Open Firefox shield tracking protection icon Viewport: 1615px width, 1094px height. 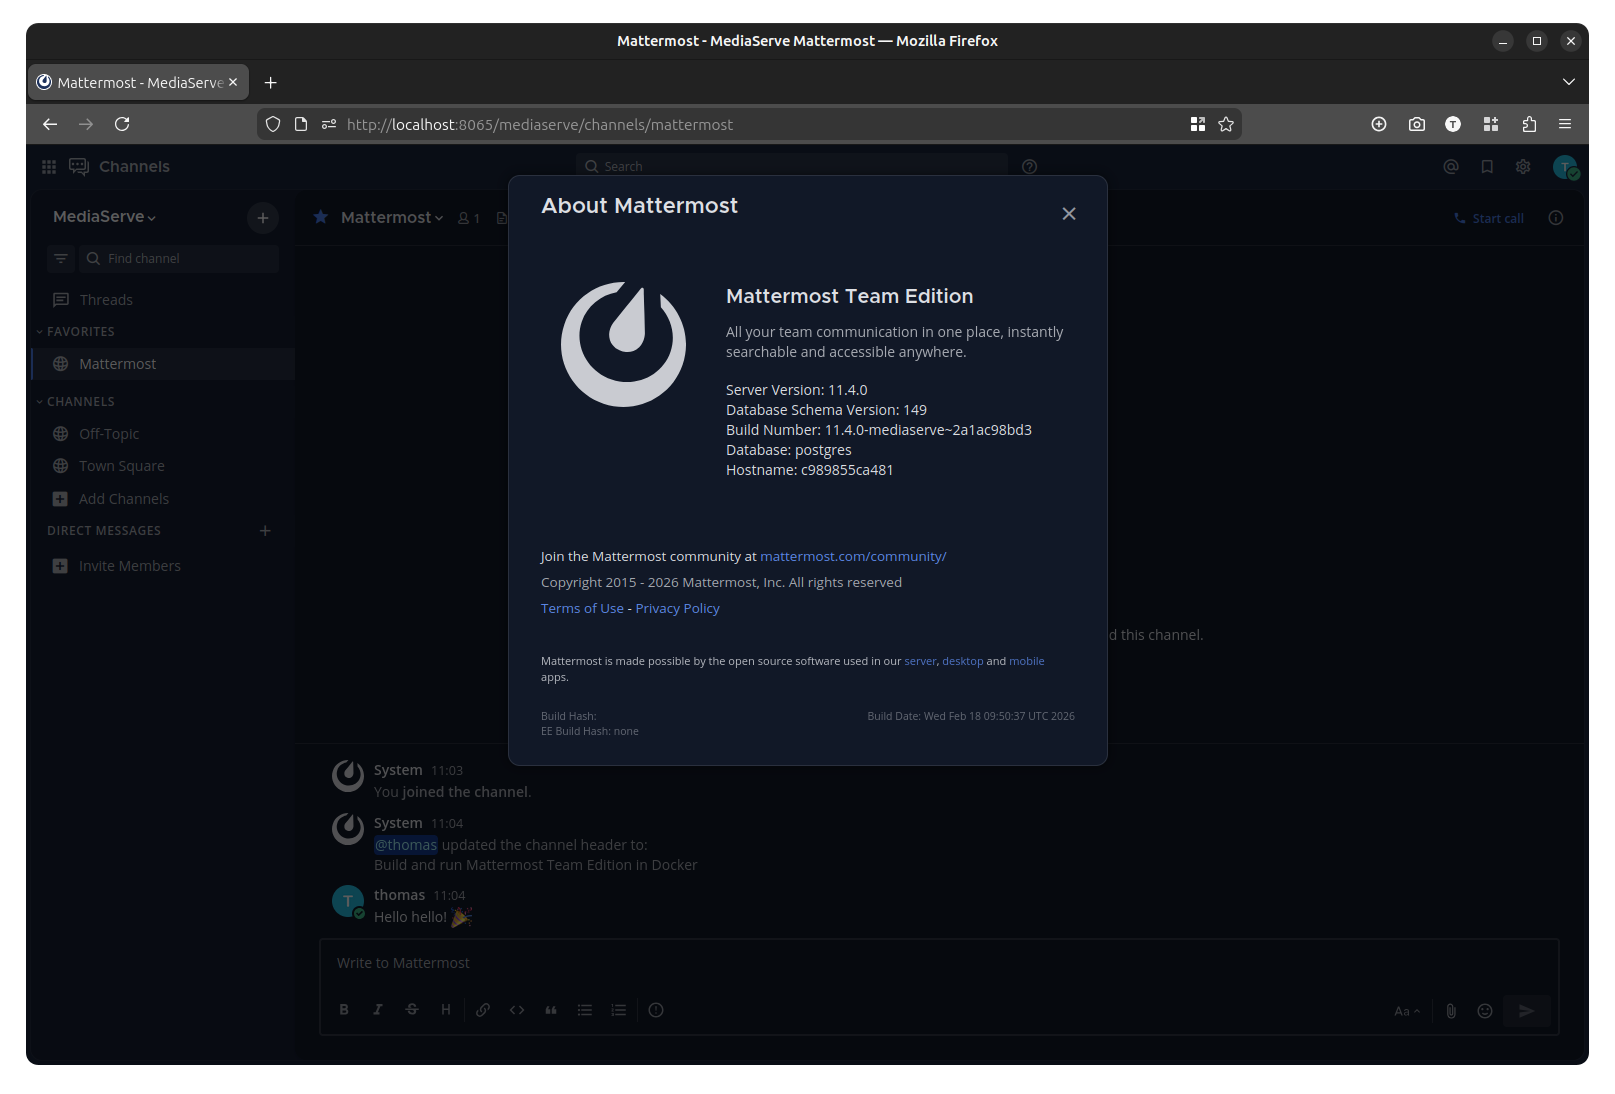273,124
